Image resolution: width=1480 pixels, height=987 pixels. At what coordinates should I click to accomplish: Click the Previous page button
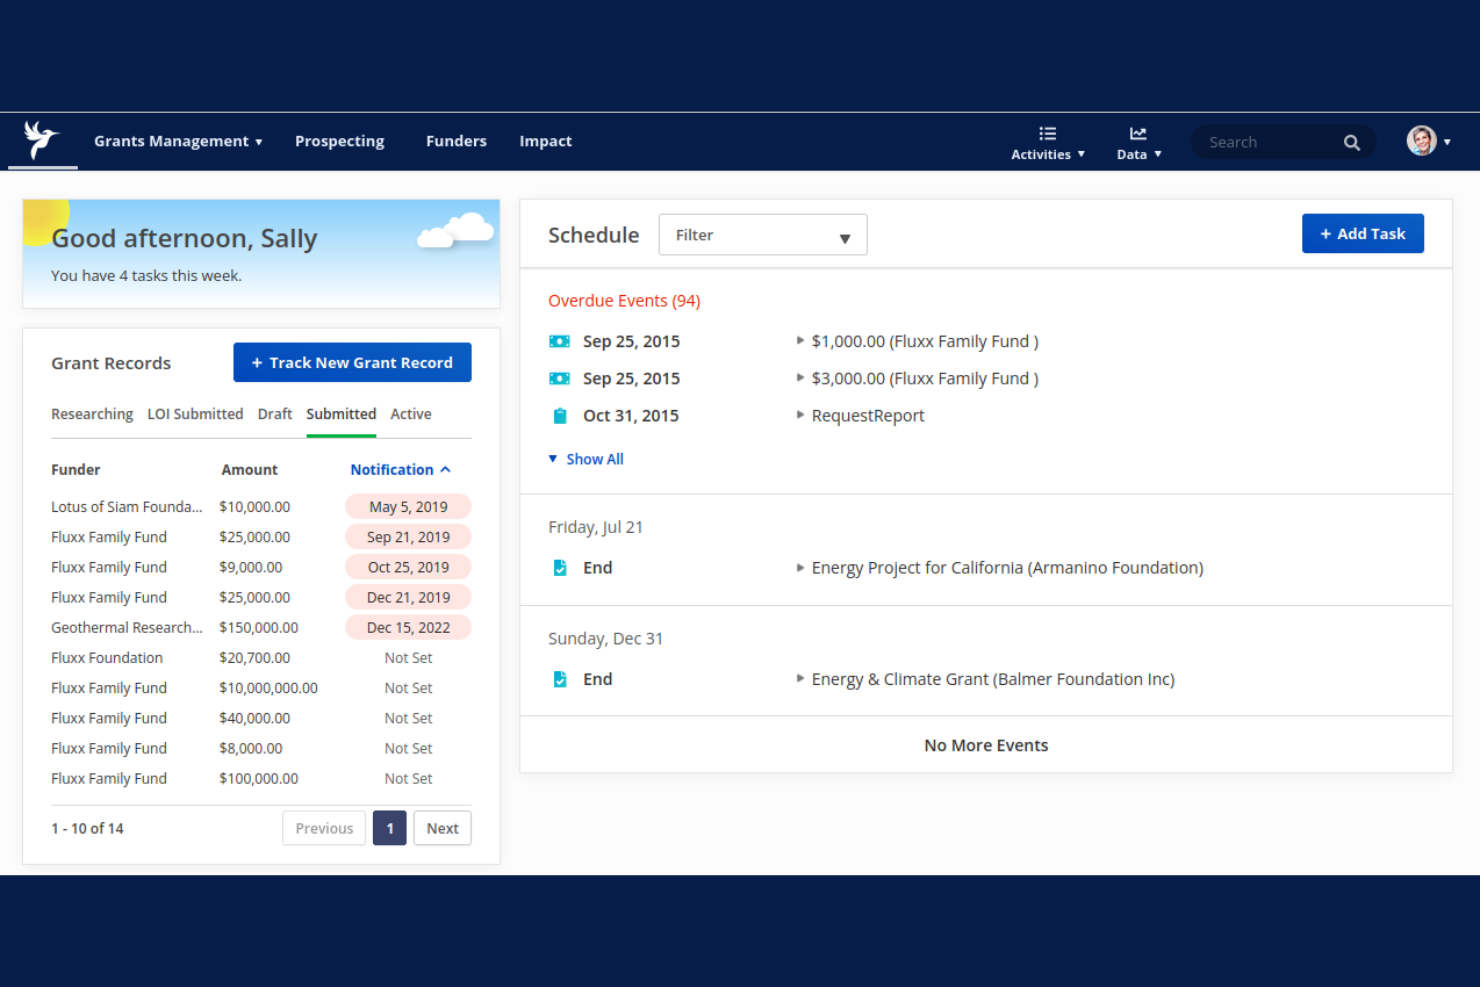324,828
